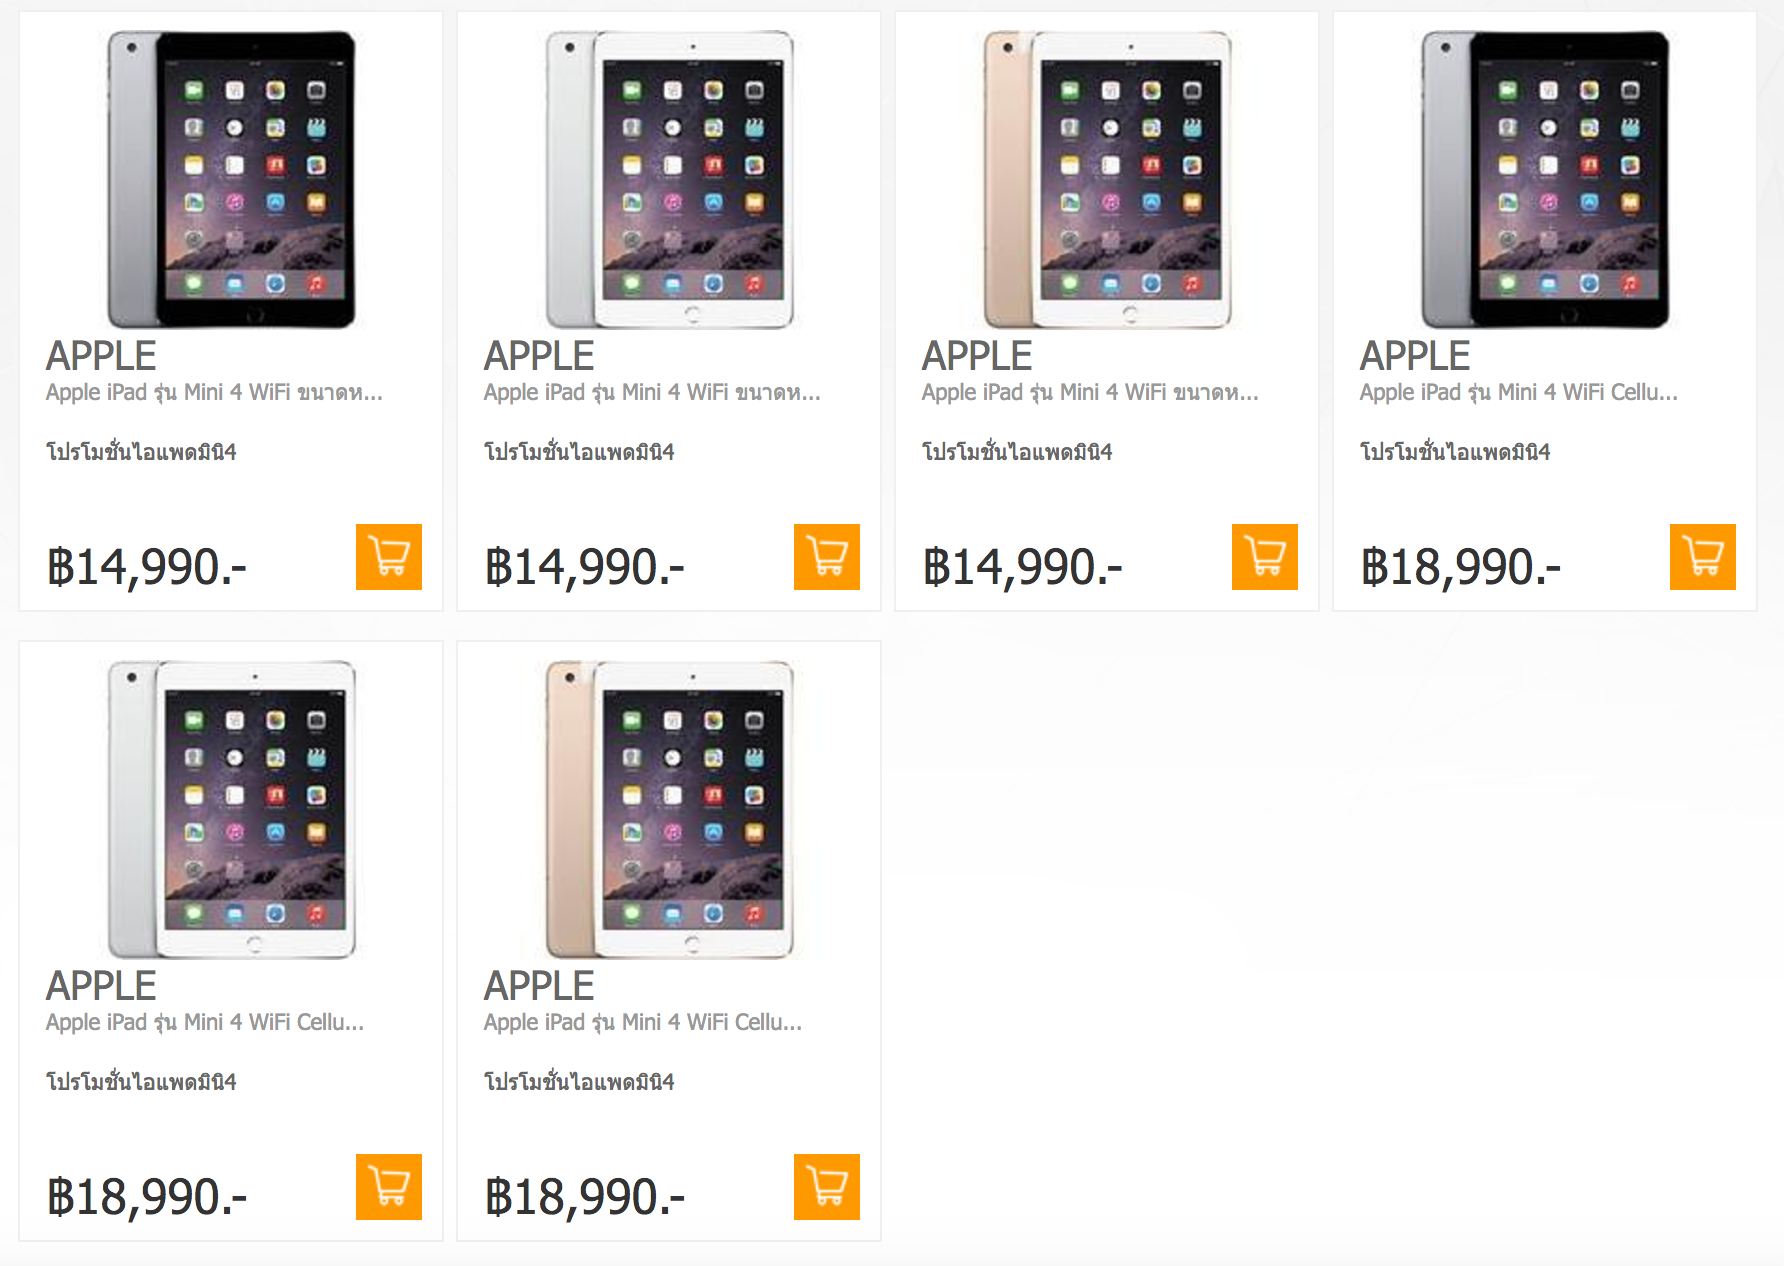
Task: Open the space gray ฿18,990 Cellular iPad image
Action: 1545,180
